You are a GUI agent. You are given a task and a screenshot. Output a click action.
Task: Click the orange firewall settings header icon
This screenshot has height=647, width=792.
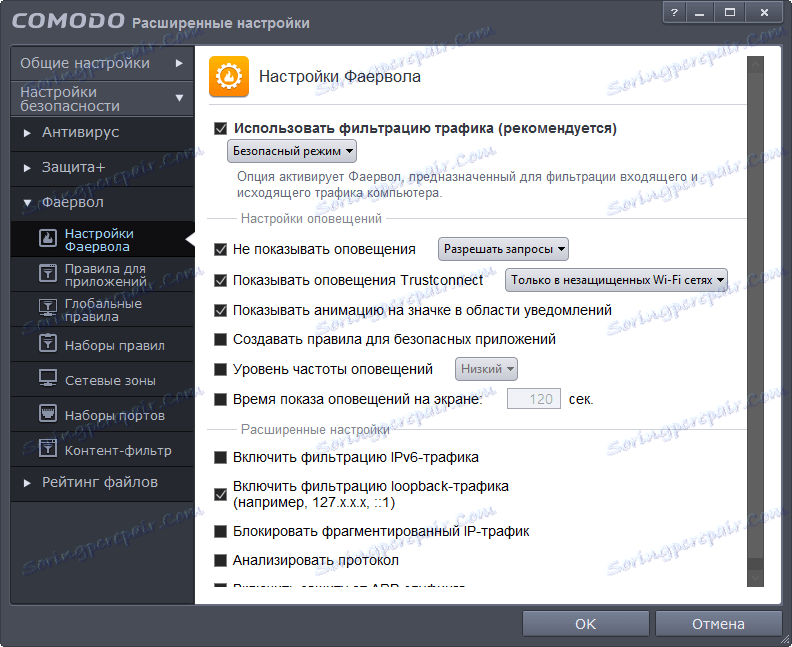229,76
